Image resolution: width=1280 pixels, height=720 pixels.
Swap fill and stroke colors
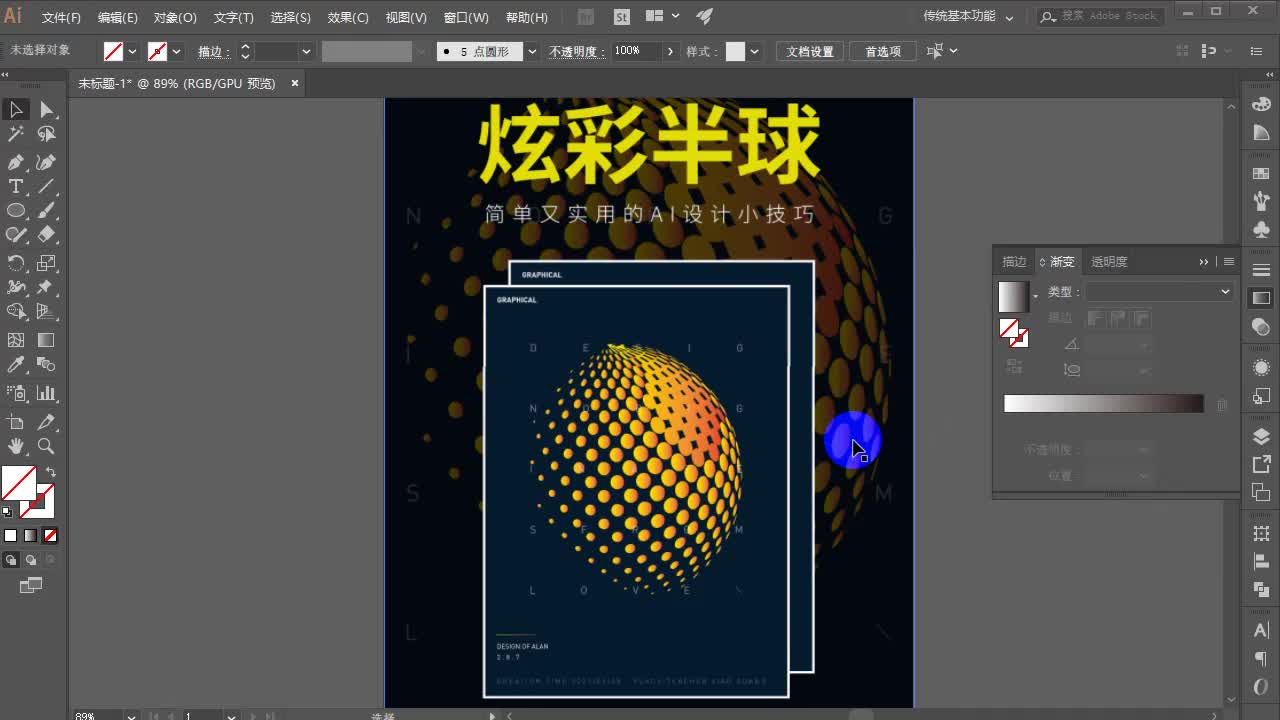click(50, 472)
